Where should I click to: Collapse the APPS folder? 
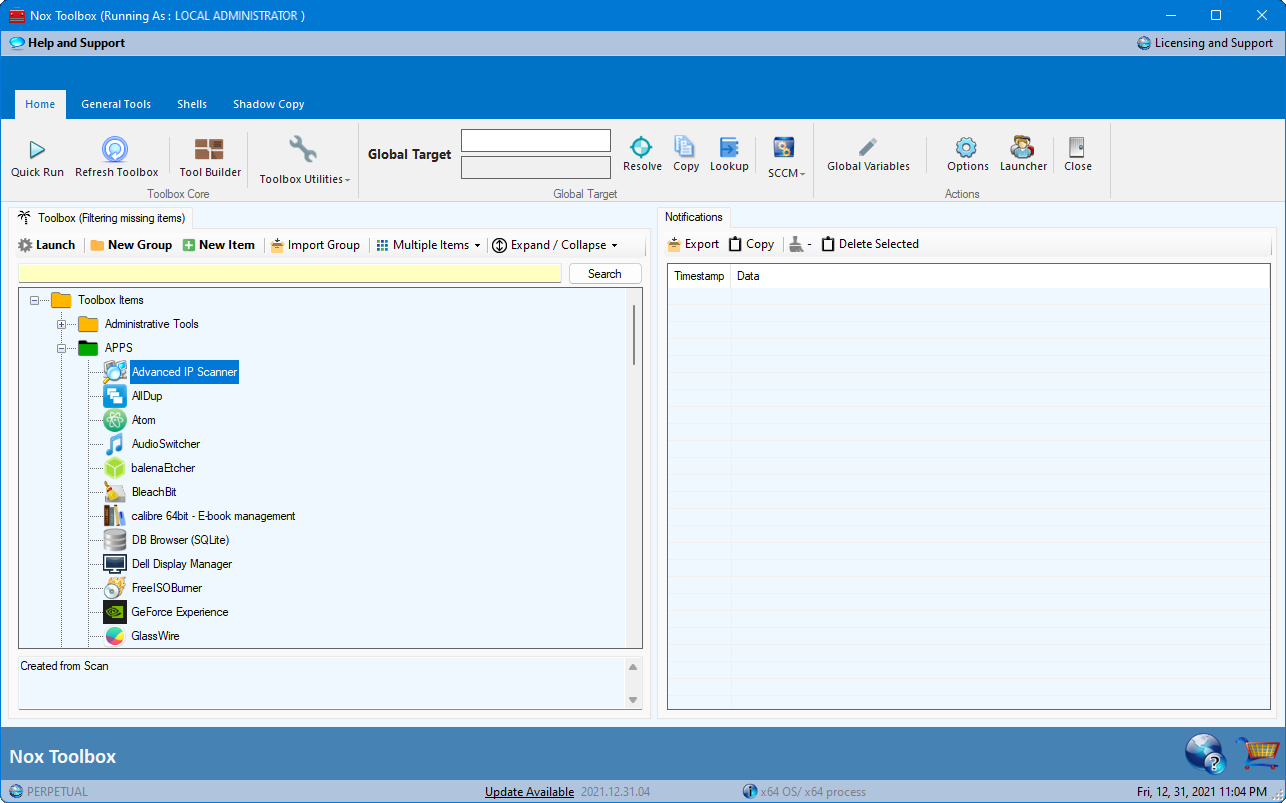[x=62, y=348]
